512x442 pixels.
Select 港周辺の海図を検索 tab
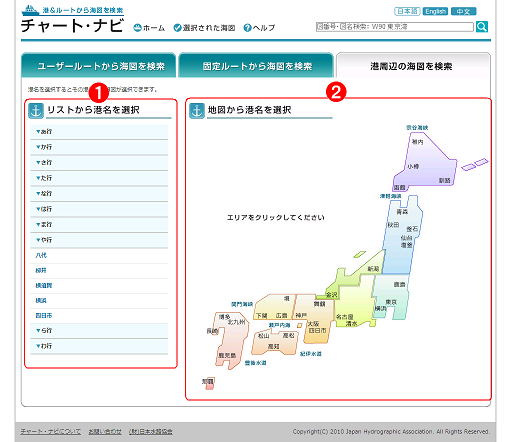[x=413, y=66]
